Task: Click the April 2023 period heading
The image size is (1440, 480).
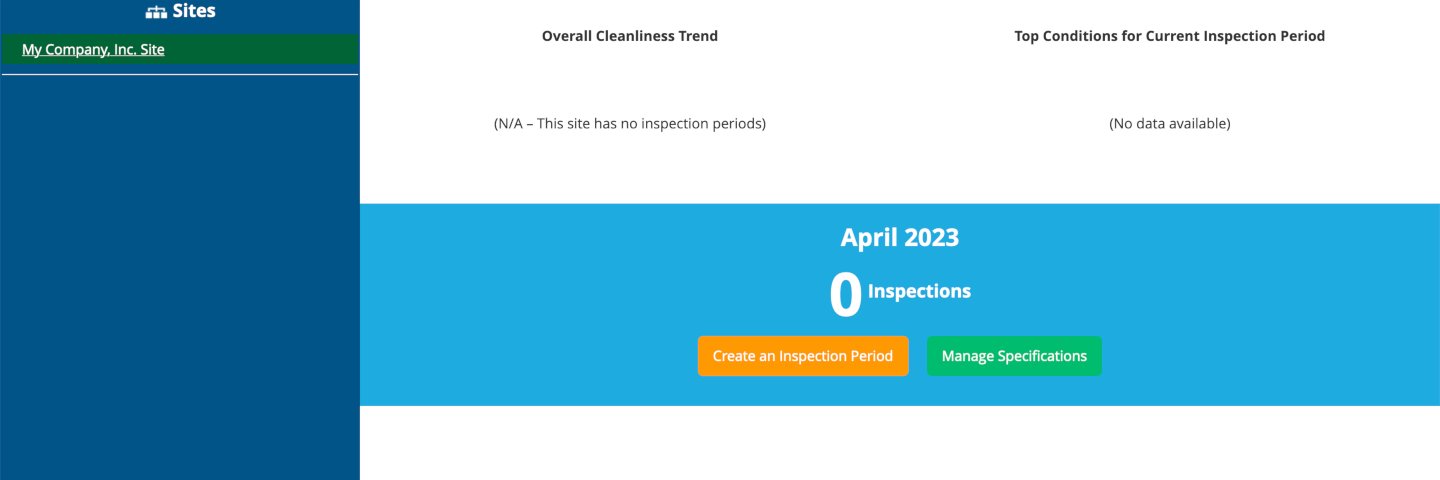Action: (x=899, y=238)
